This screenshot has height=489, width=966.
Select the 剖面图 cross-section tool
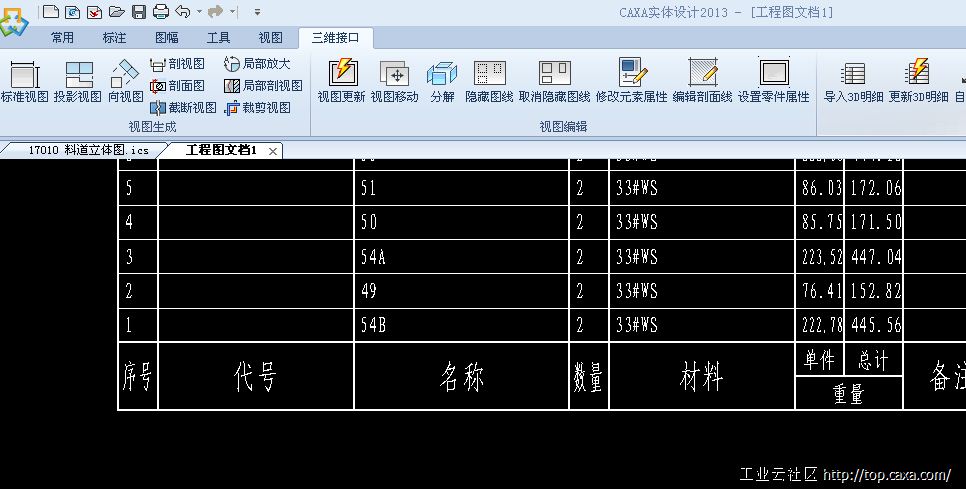click(177, 86)
